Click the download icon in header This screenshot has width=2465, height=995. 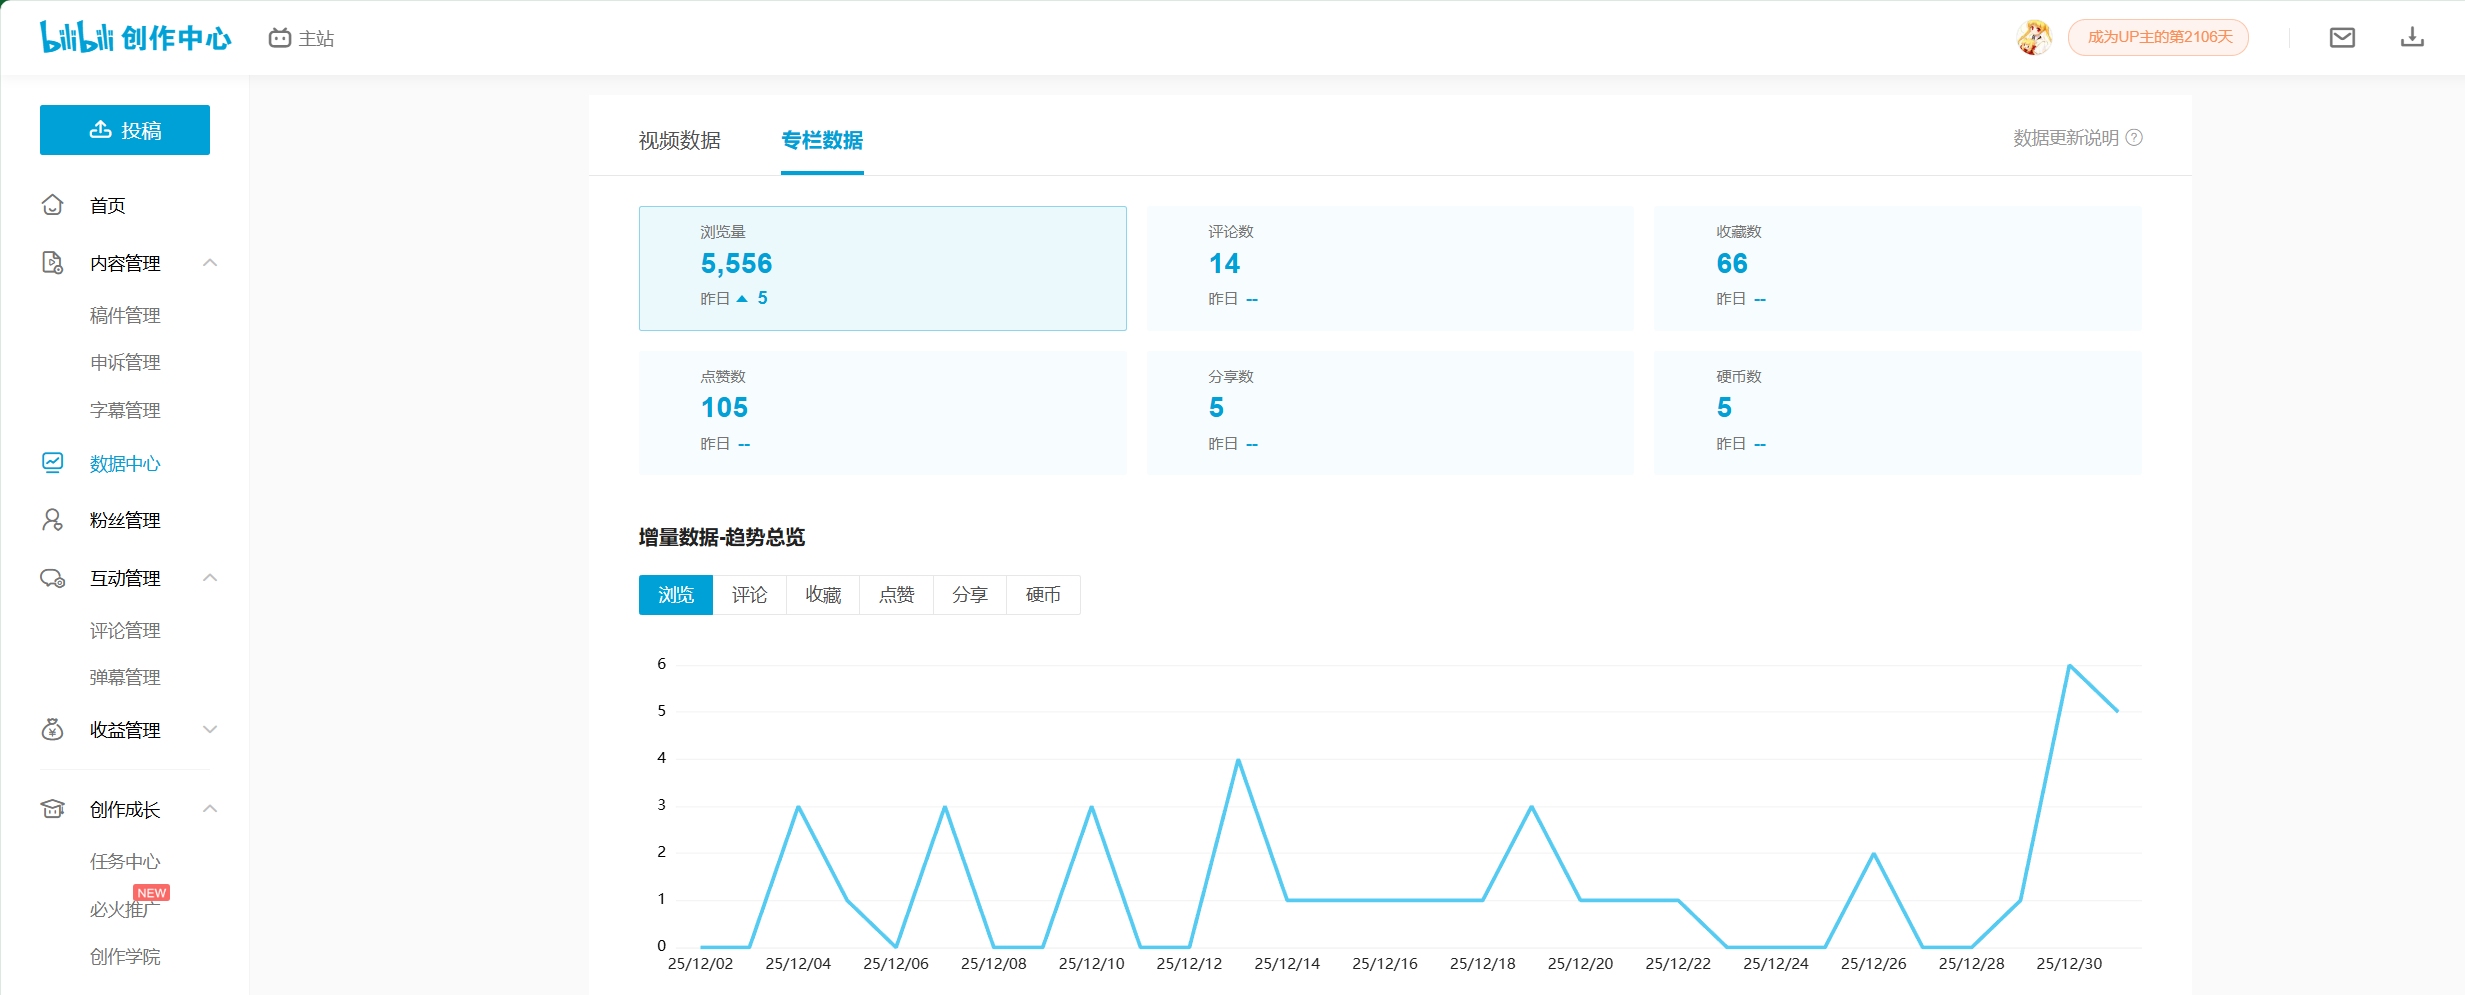pyautogui.click(x=2412, y=38)
